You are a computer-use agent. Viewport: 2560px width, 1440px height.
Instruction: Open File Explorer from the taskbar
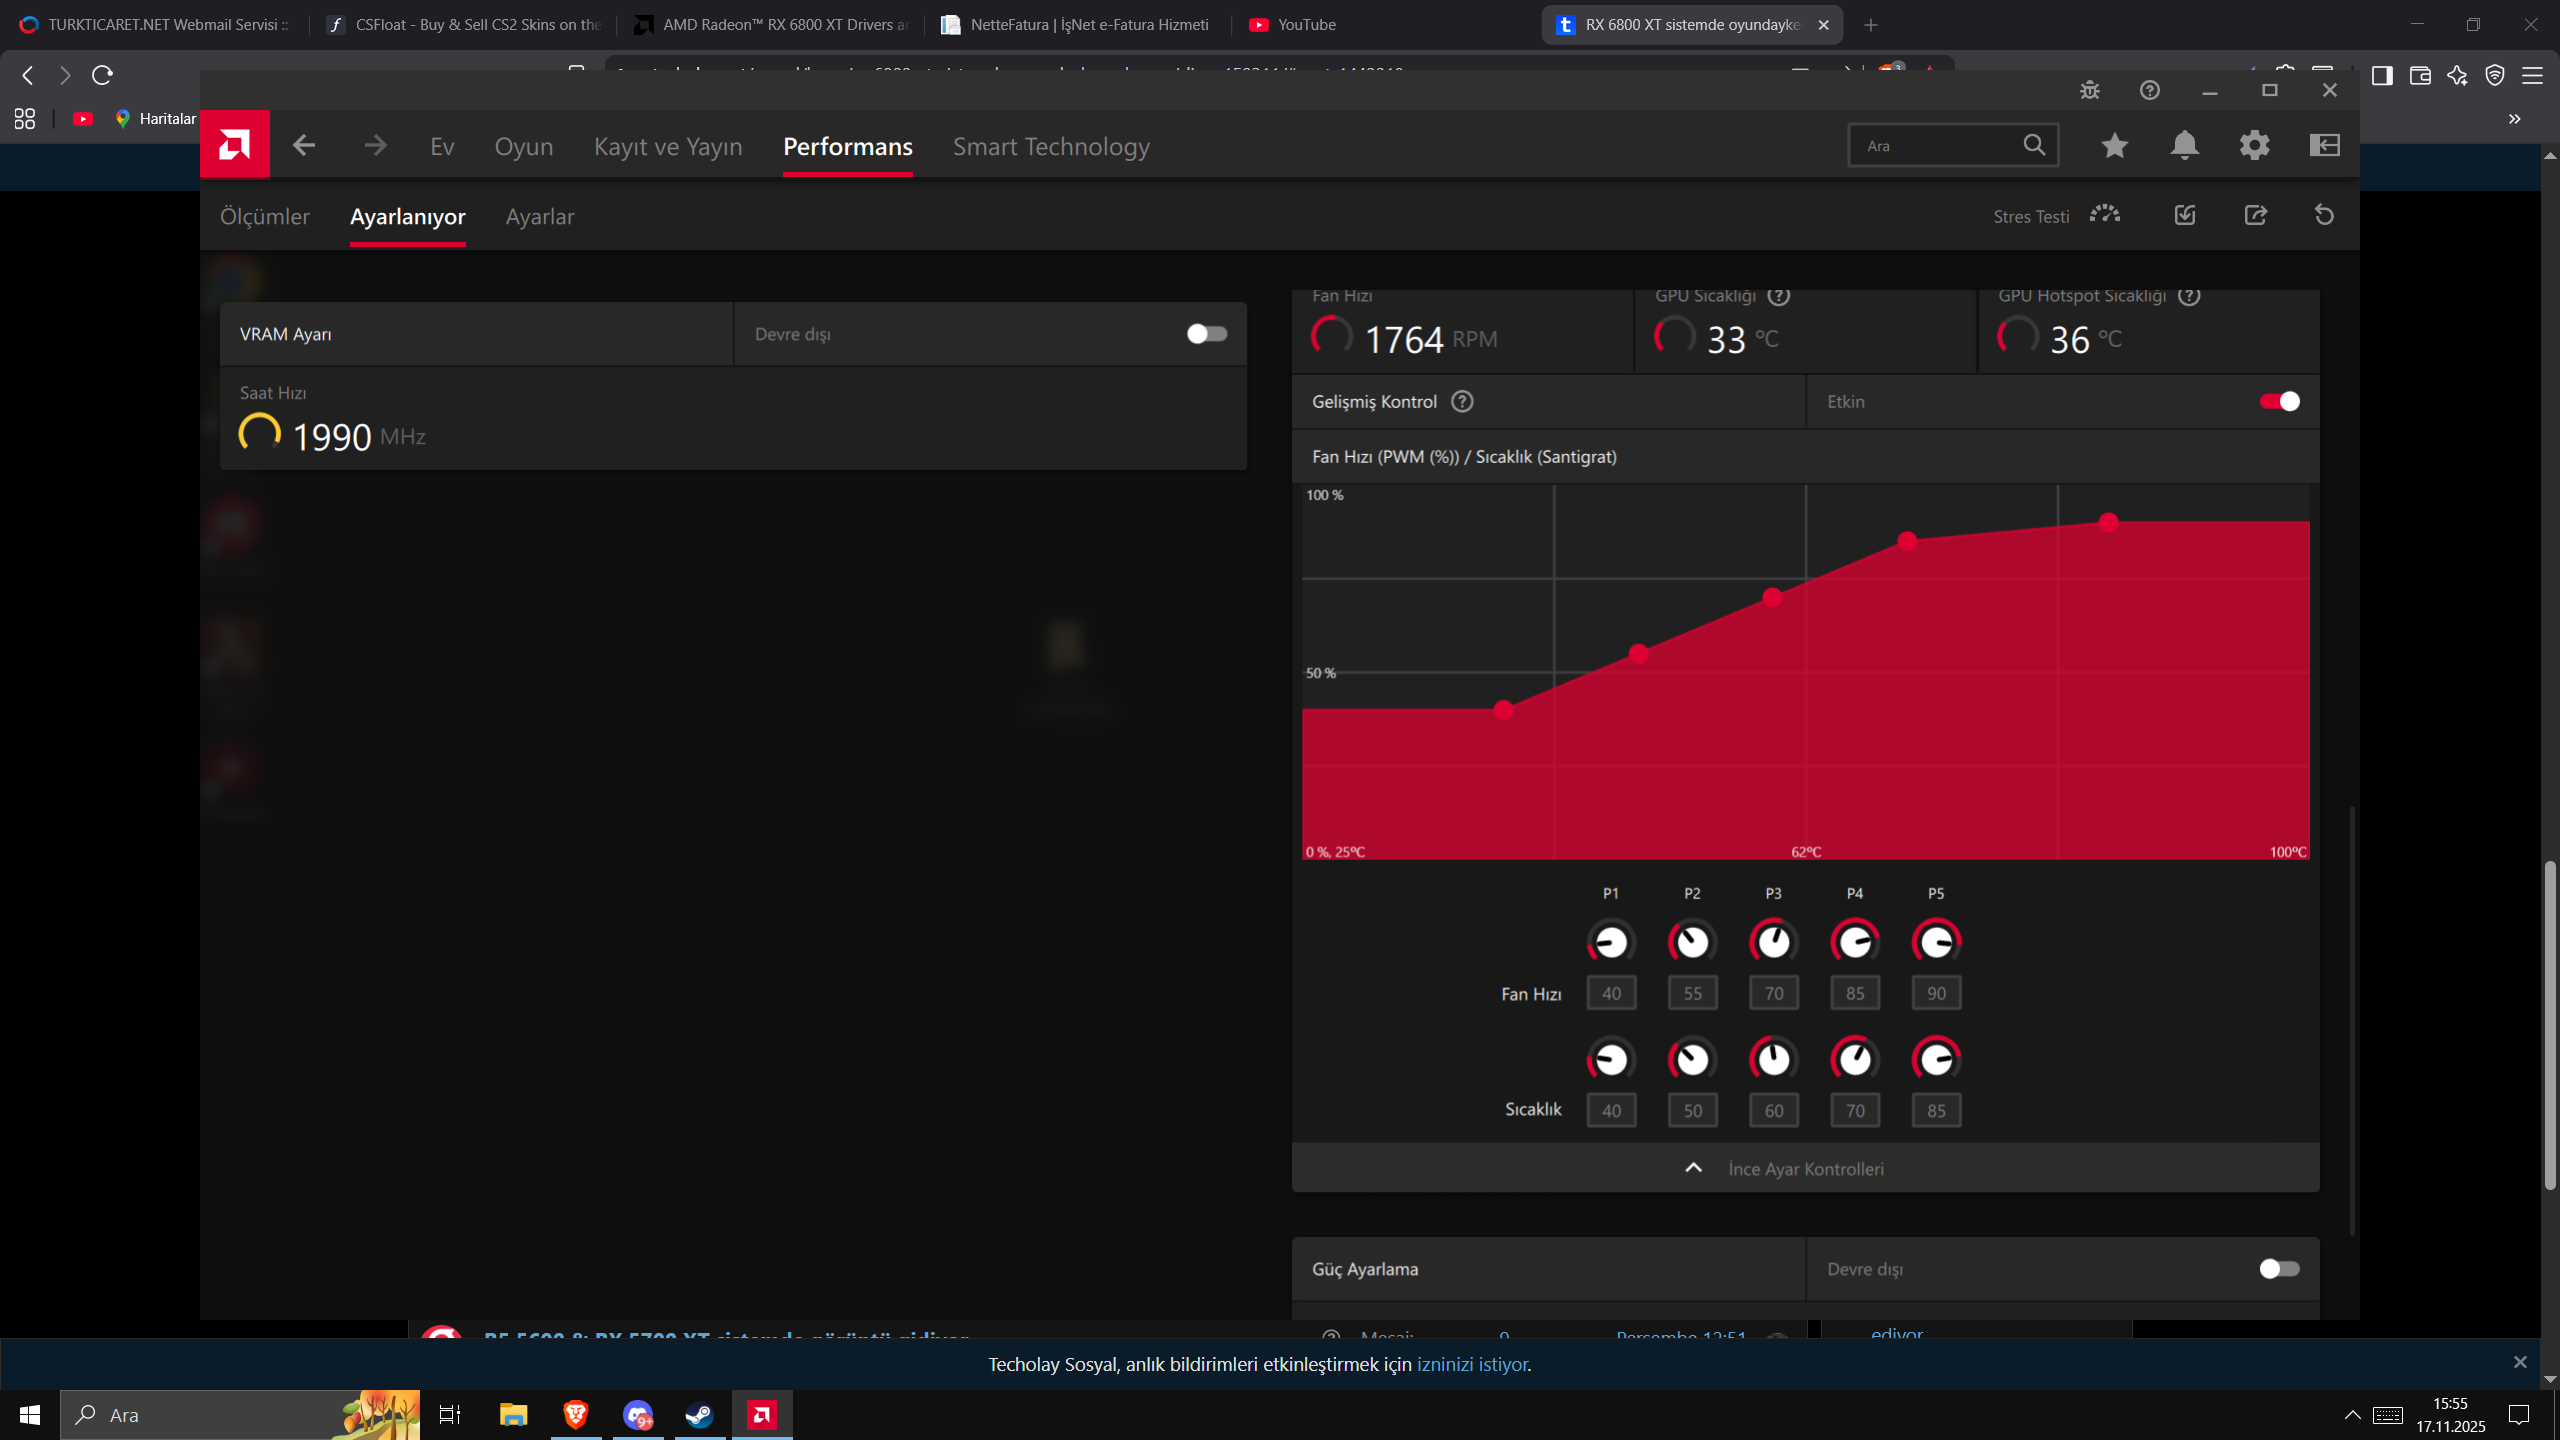pyautogui.click(x=514, y=1415)
